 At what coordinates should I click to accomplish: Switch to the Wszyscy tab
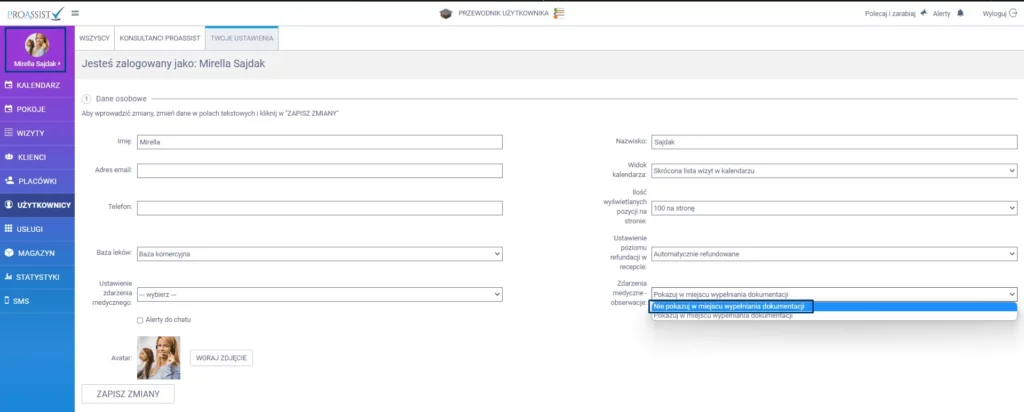coord(94,37)
